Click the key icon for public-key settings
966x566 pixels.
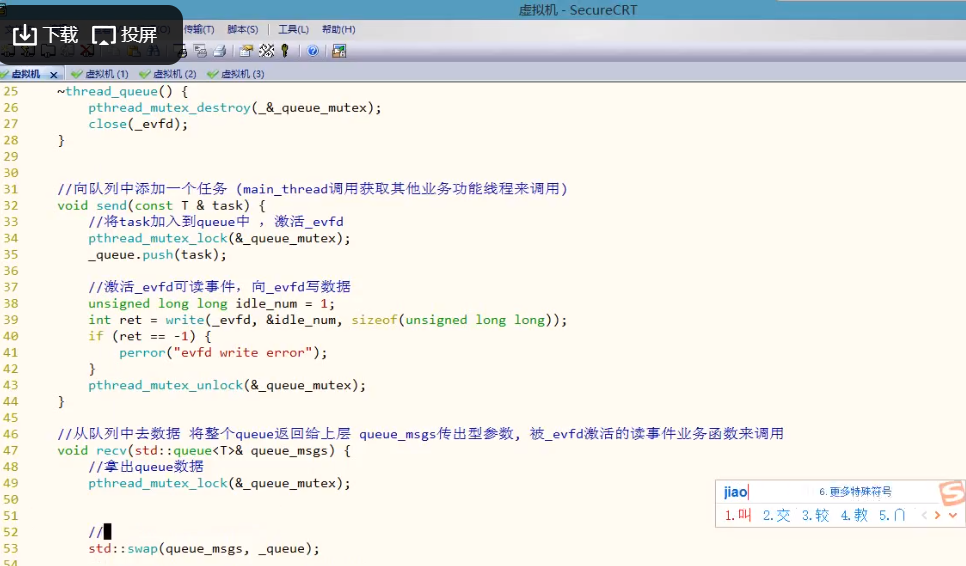click(285, 51)
